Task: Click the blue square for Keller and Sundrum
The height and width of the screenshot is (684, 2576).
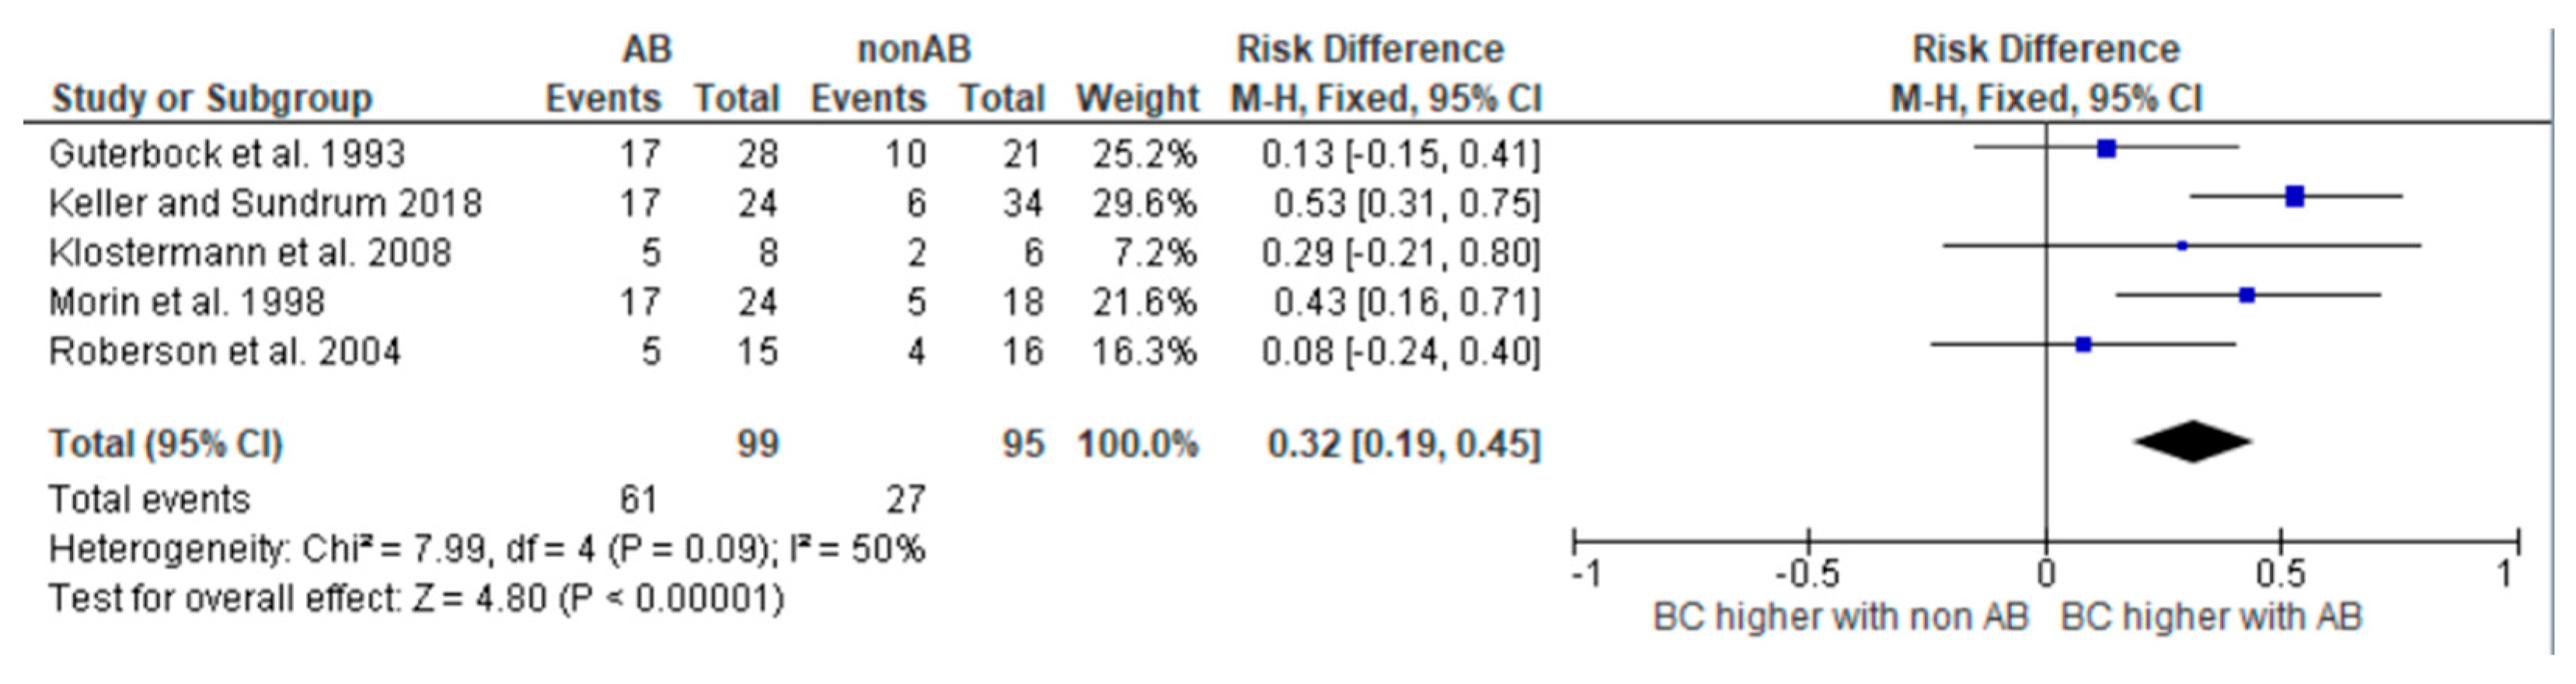Action: pyautogui.click(x=2295, y=197)
